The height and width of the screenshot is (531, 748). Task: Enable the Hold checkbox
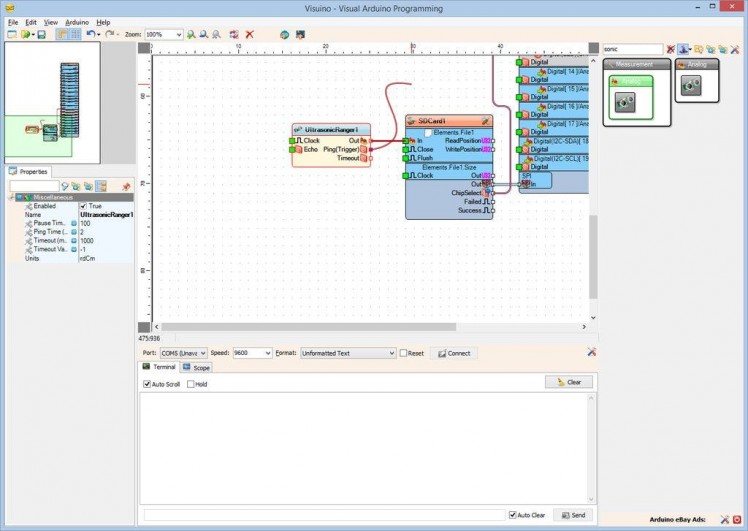[190, 384]
